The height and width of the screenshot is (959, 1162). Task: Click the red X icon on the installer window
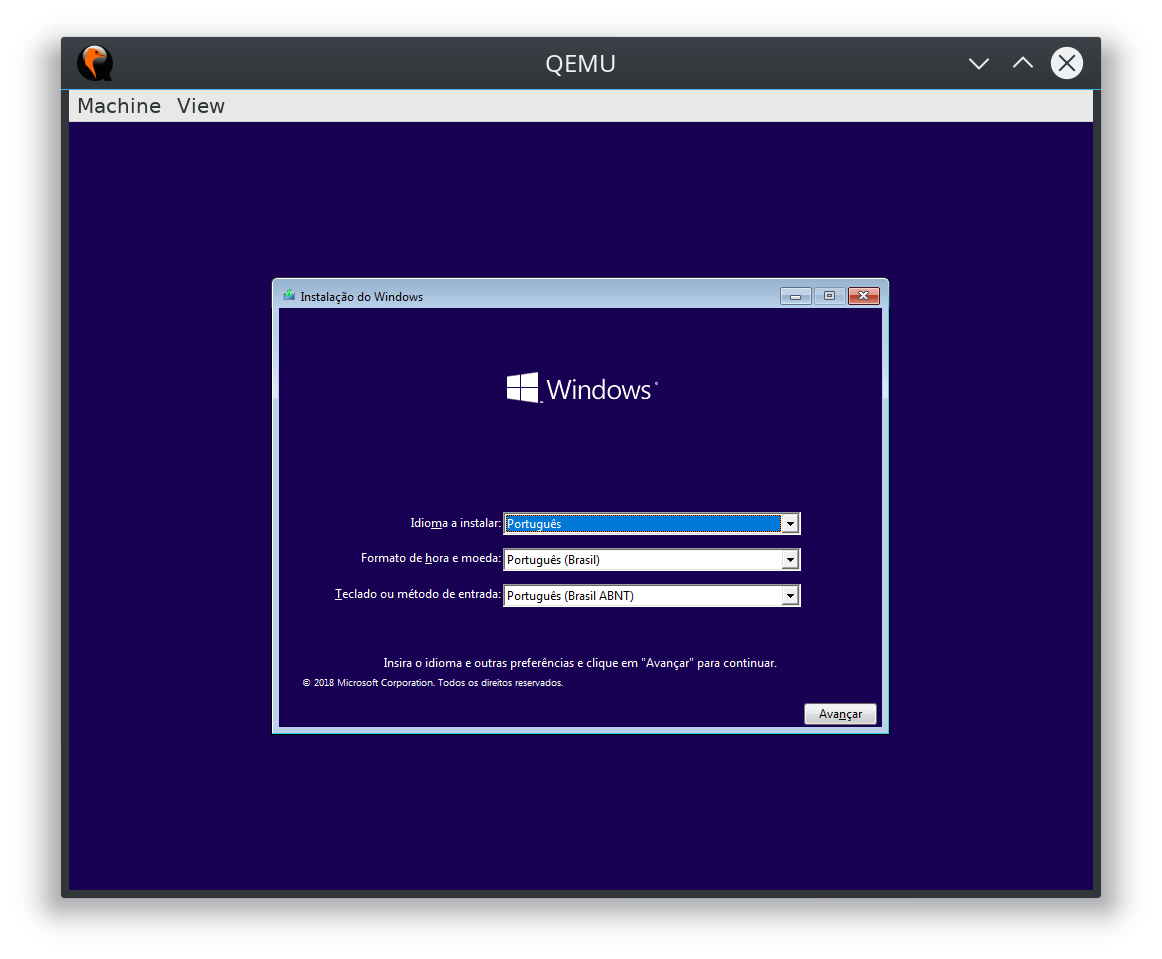863,296
